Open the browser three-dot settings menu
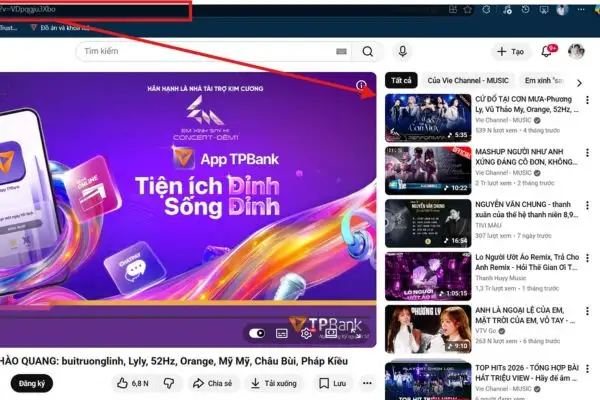Viewport: 600px width, 400px height. tap(581, 10)
